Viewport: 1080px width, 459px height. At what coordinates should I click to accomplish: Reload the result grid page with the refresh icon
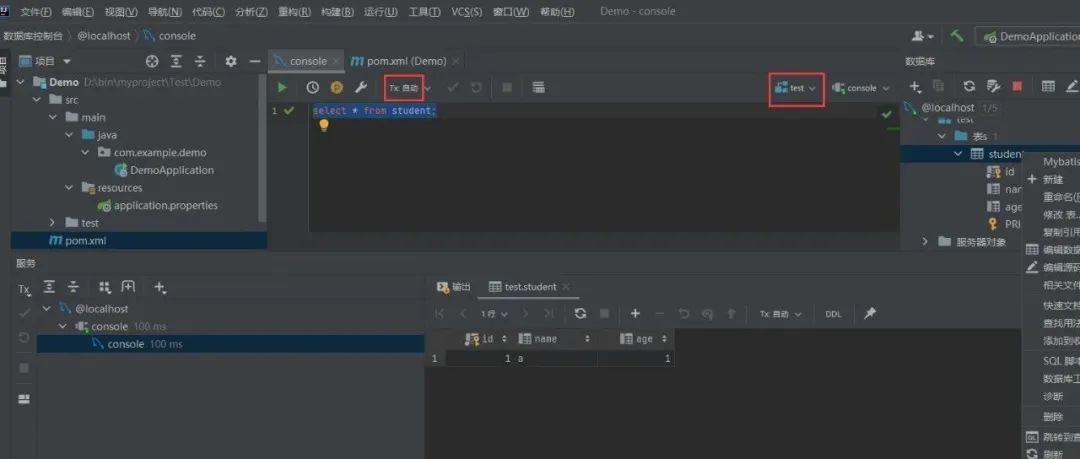coord(581,314)
